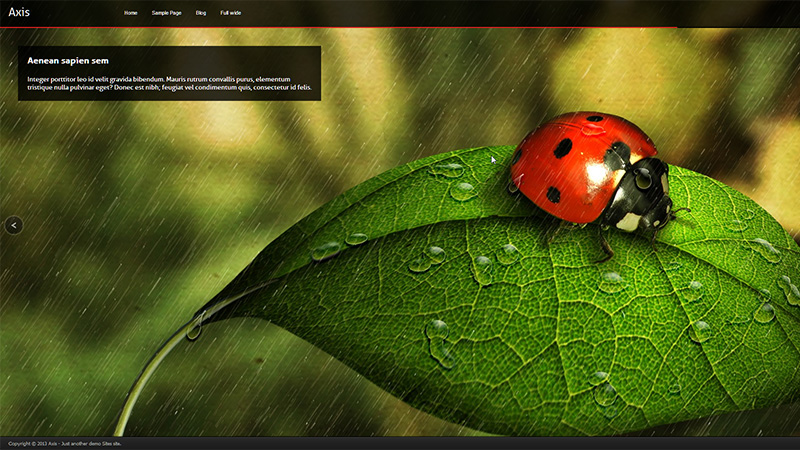The width and height of the screenshot is (800, 450).
Task: Open the Blog menu item
Action: (x=201, y=13)
